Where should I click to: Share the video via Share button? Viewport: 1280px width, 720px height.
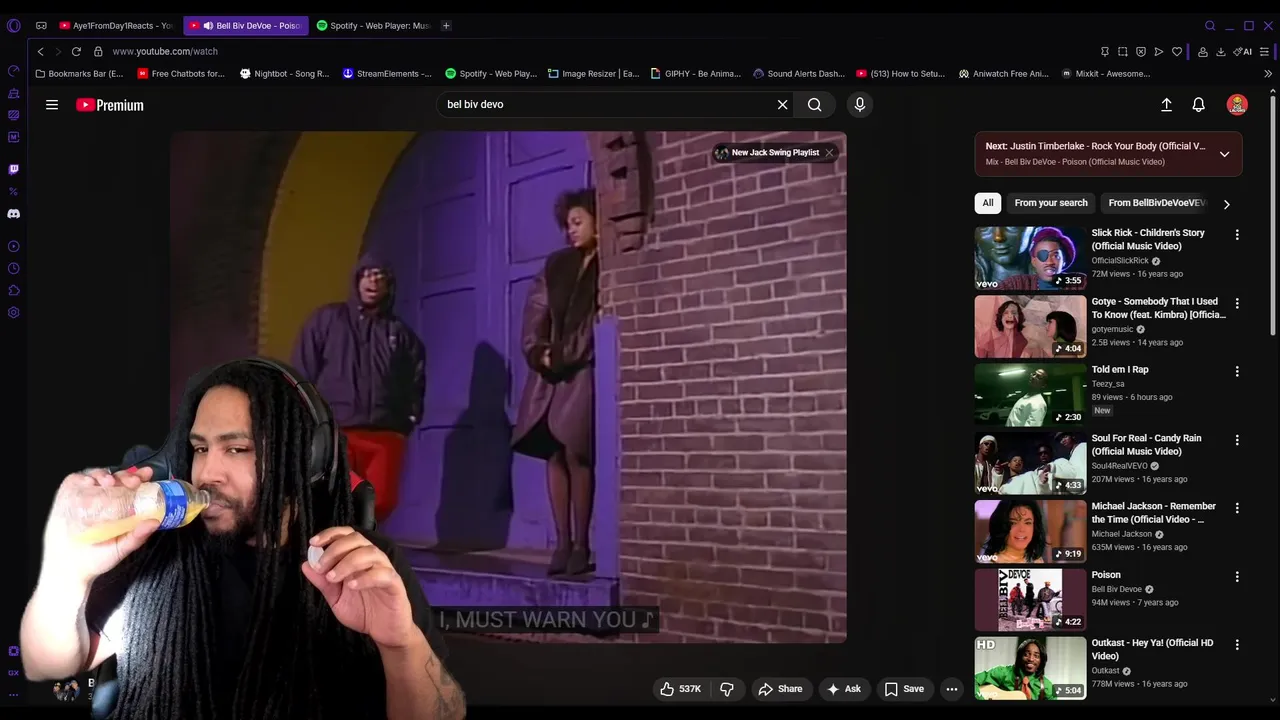coord(780,689)
